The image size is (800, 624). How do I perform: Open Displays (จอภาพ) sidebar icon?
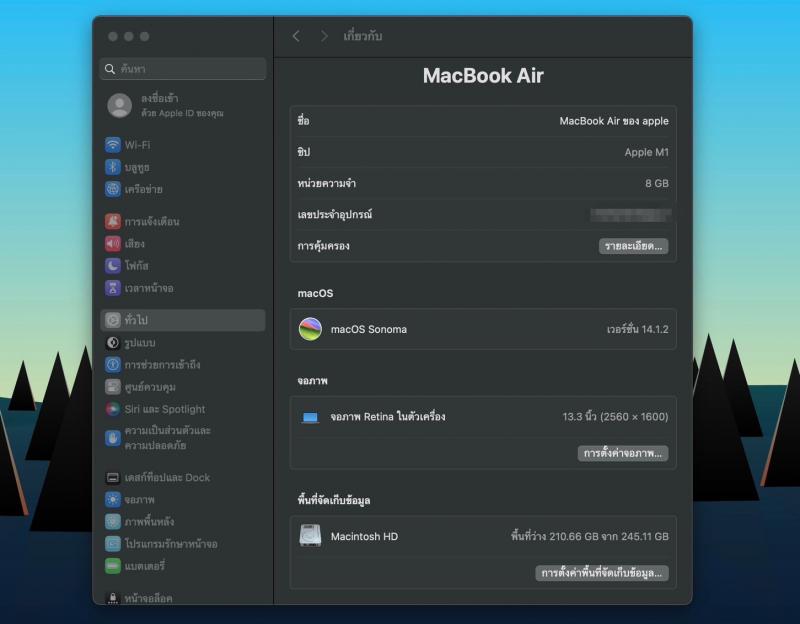click(113, 500)
